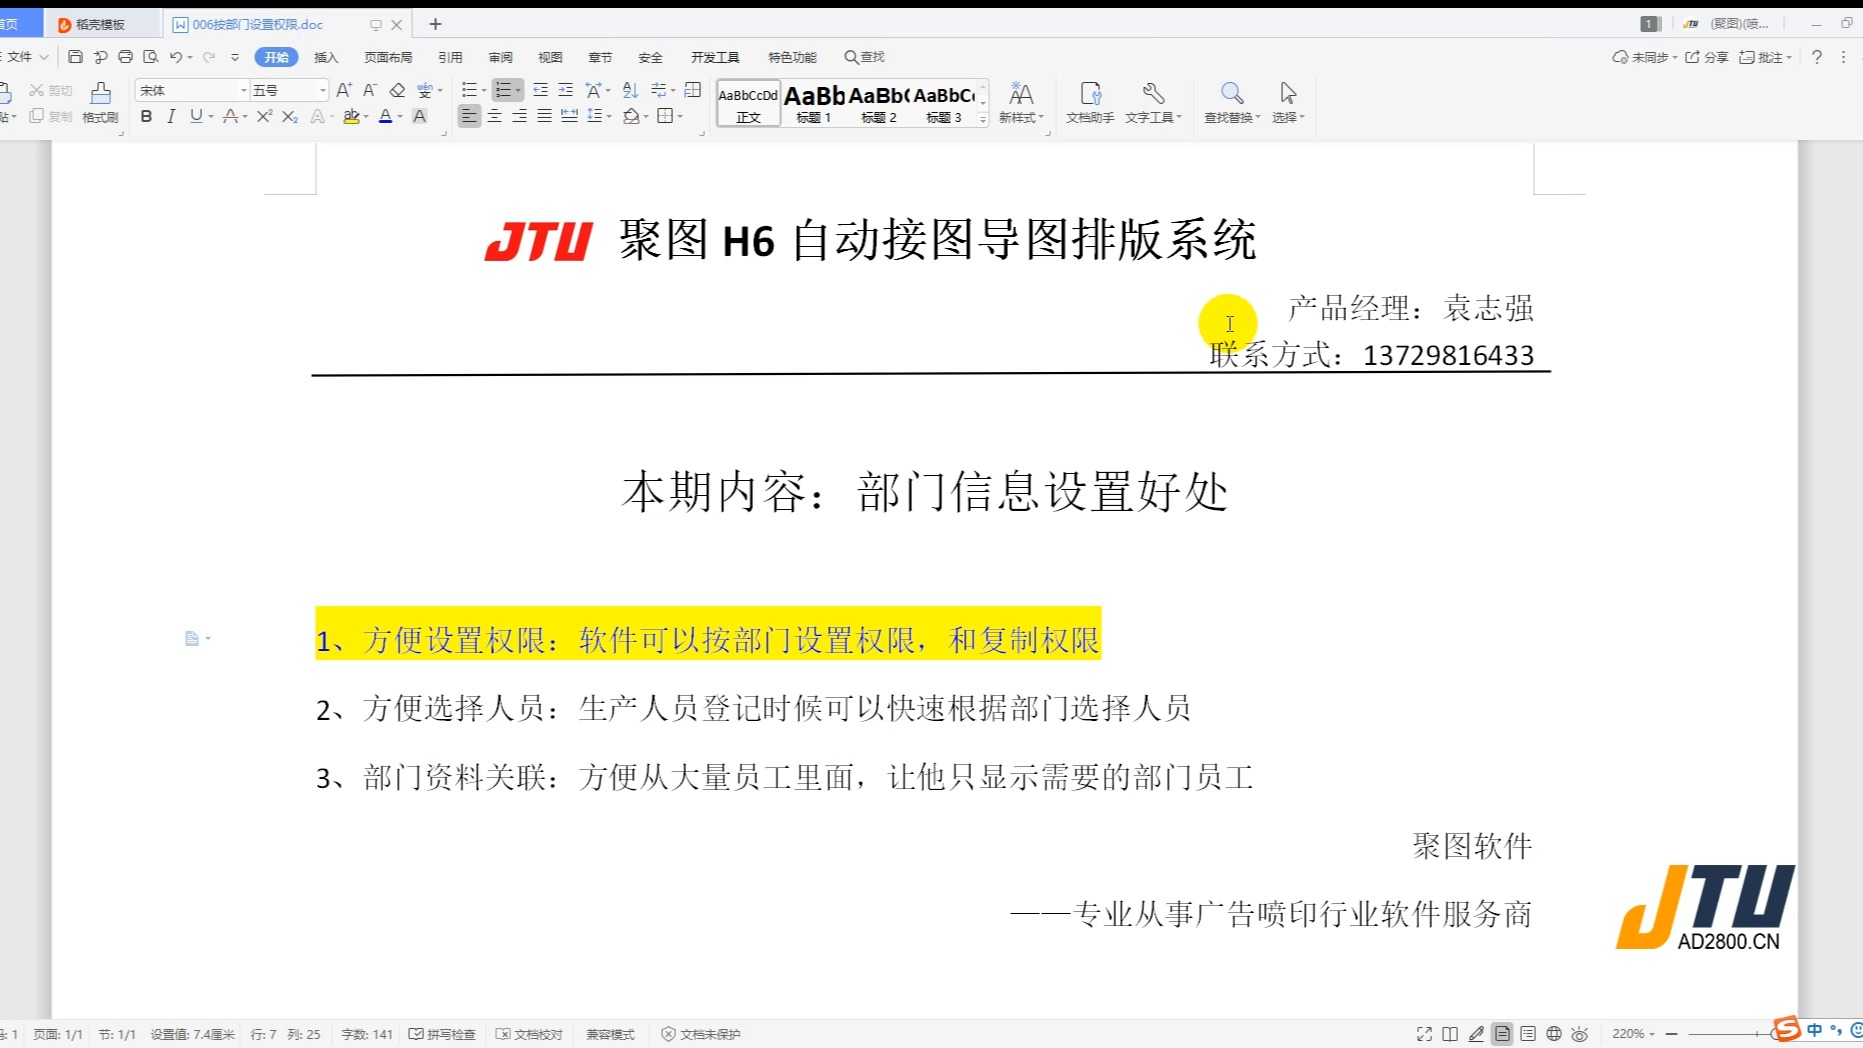The image size is (1863, 1048).
Task: Switch to the 稻壳模板 window tab
Action: 101,24
